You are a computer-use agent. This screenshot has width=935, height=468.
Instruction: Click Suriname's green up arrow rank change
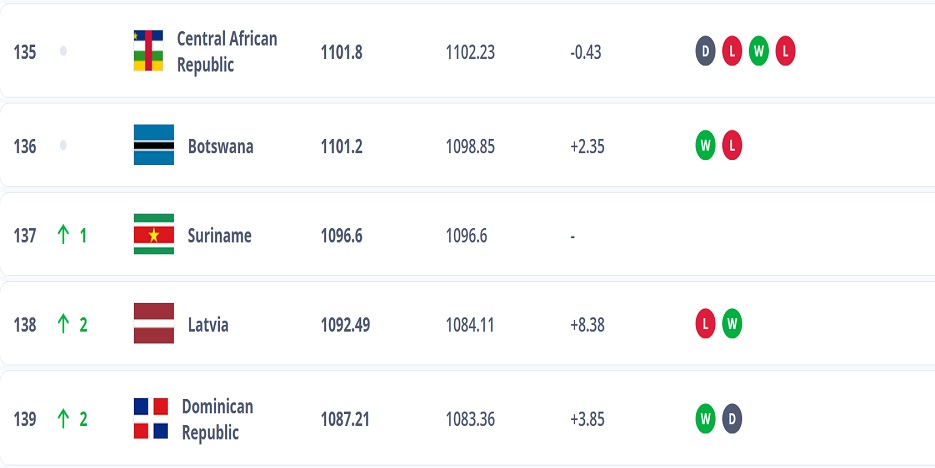[x=62, y=235]
